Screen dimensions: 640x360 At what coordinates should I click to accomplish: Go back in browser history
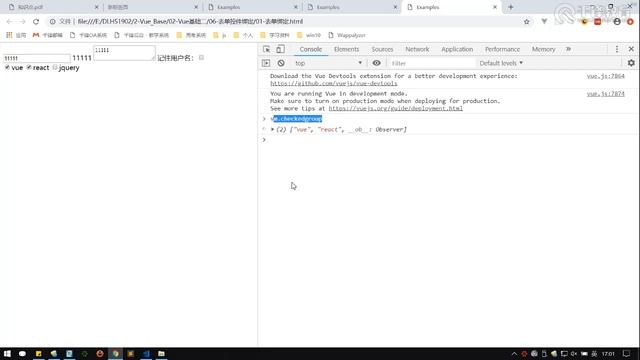coord(9,22)
